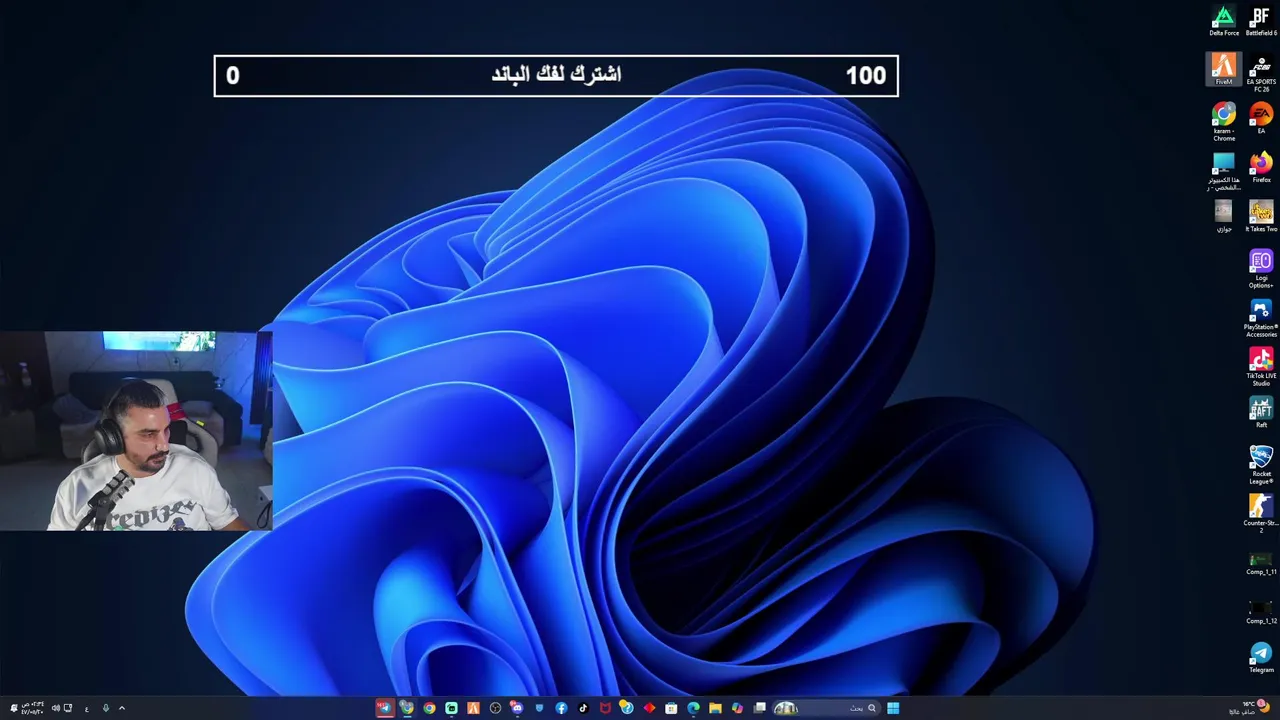Open the karam - Chrome shortcut

[x=1224, y=123]
